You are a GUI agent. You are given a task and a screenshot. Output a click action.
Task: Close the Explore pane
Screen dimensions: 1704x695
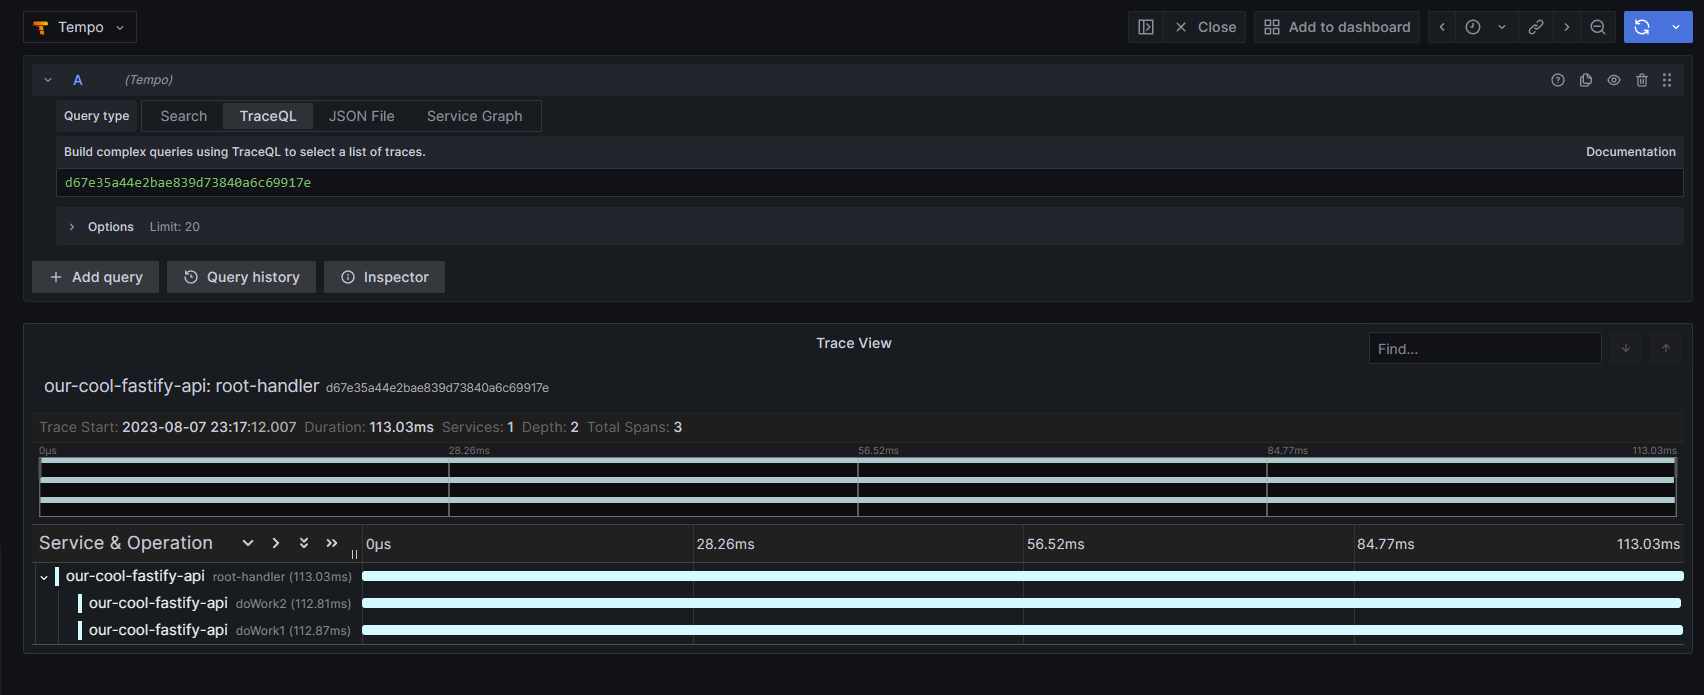click(1205, 27)
